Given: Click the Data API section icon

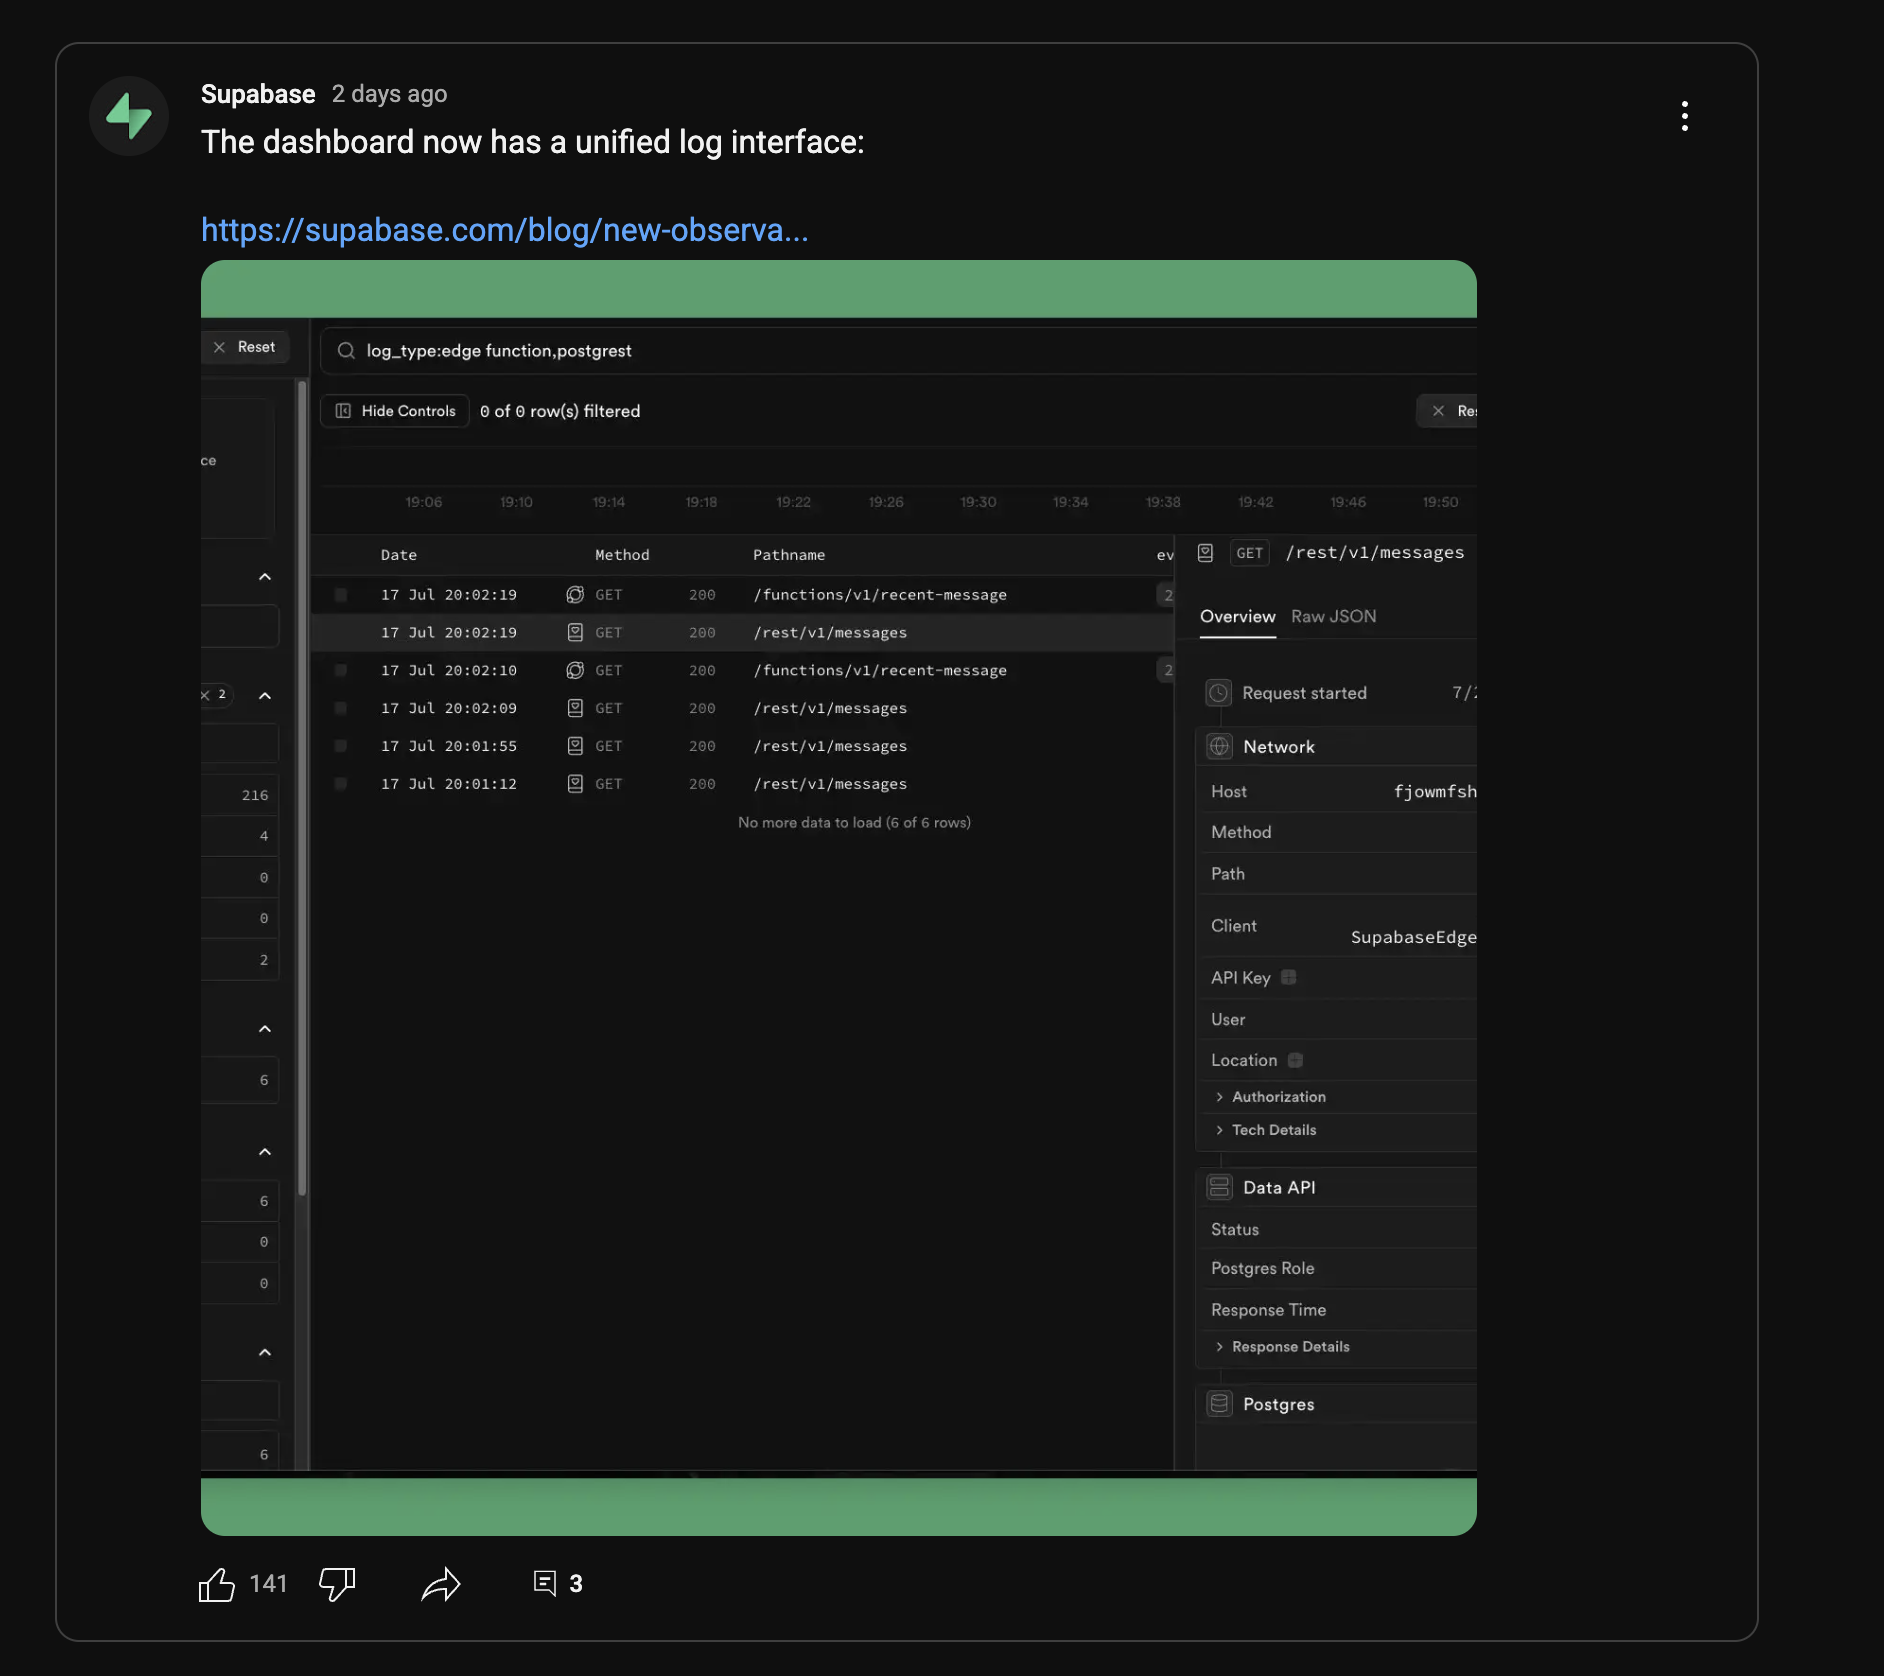Looking at the screenshot, I should click(1219, 1187).
